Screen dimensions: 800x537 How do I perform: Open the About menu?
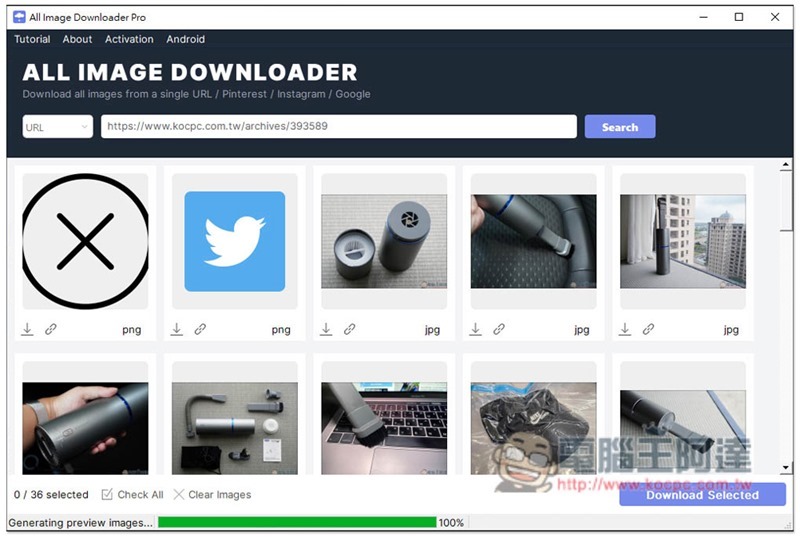(78, 39)
